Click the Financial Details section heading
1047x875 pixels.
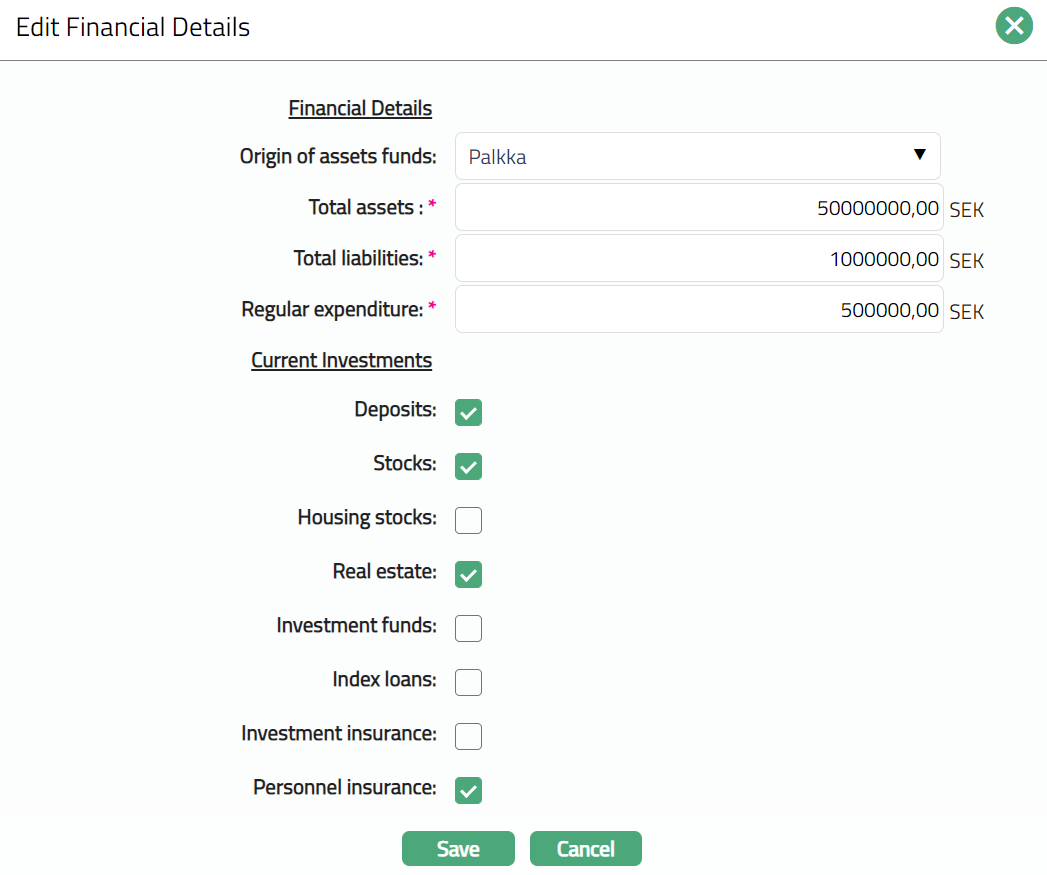click(360, 108)
